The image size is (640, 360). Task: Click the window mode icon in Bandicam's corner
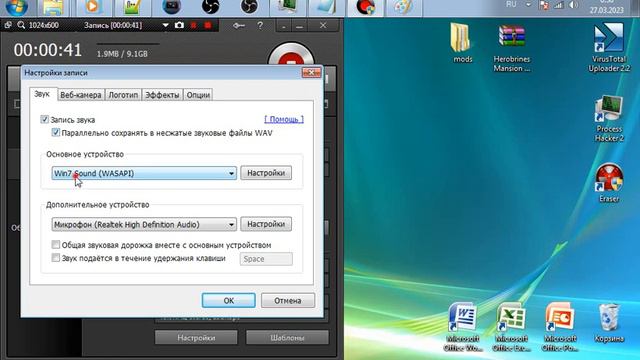click(x=8, y=25)
